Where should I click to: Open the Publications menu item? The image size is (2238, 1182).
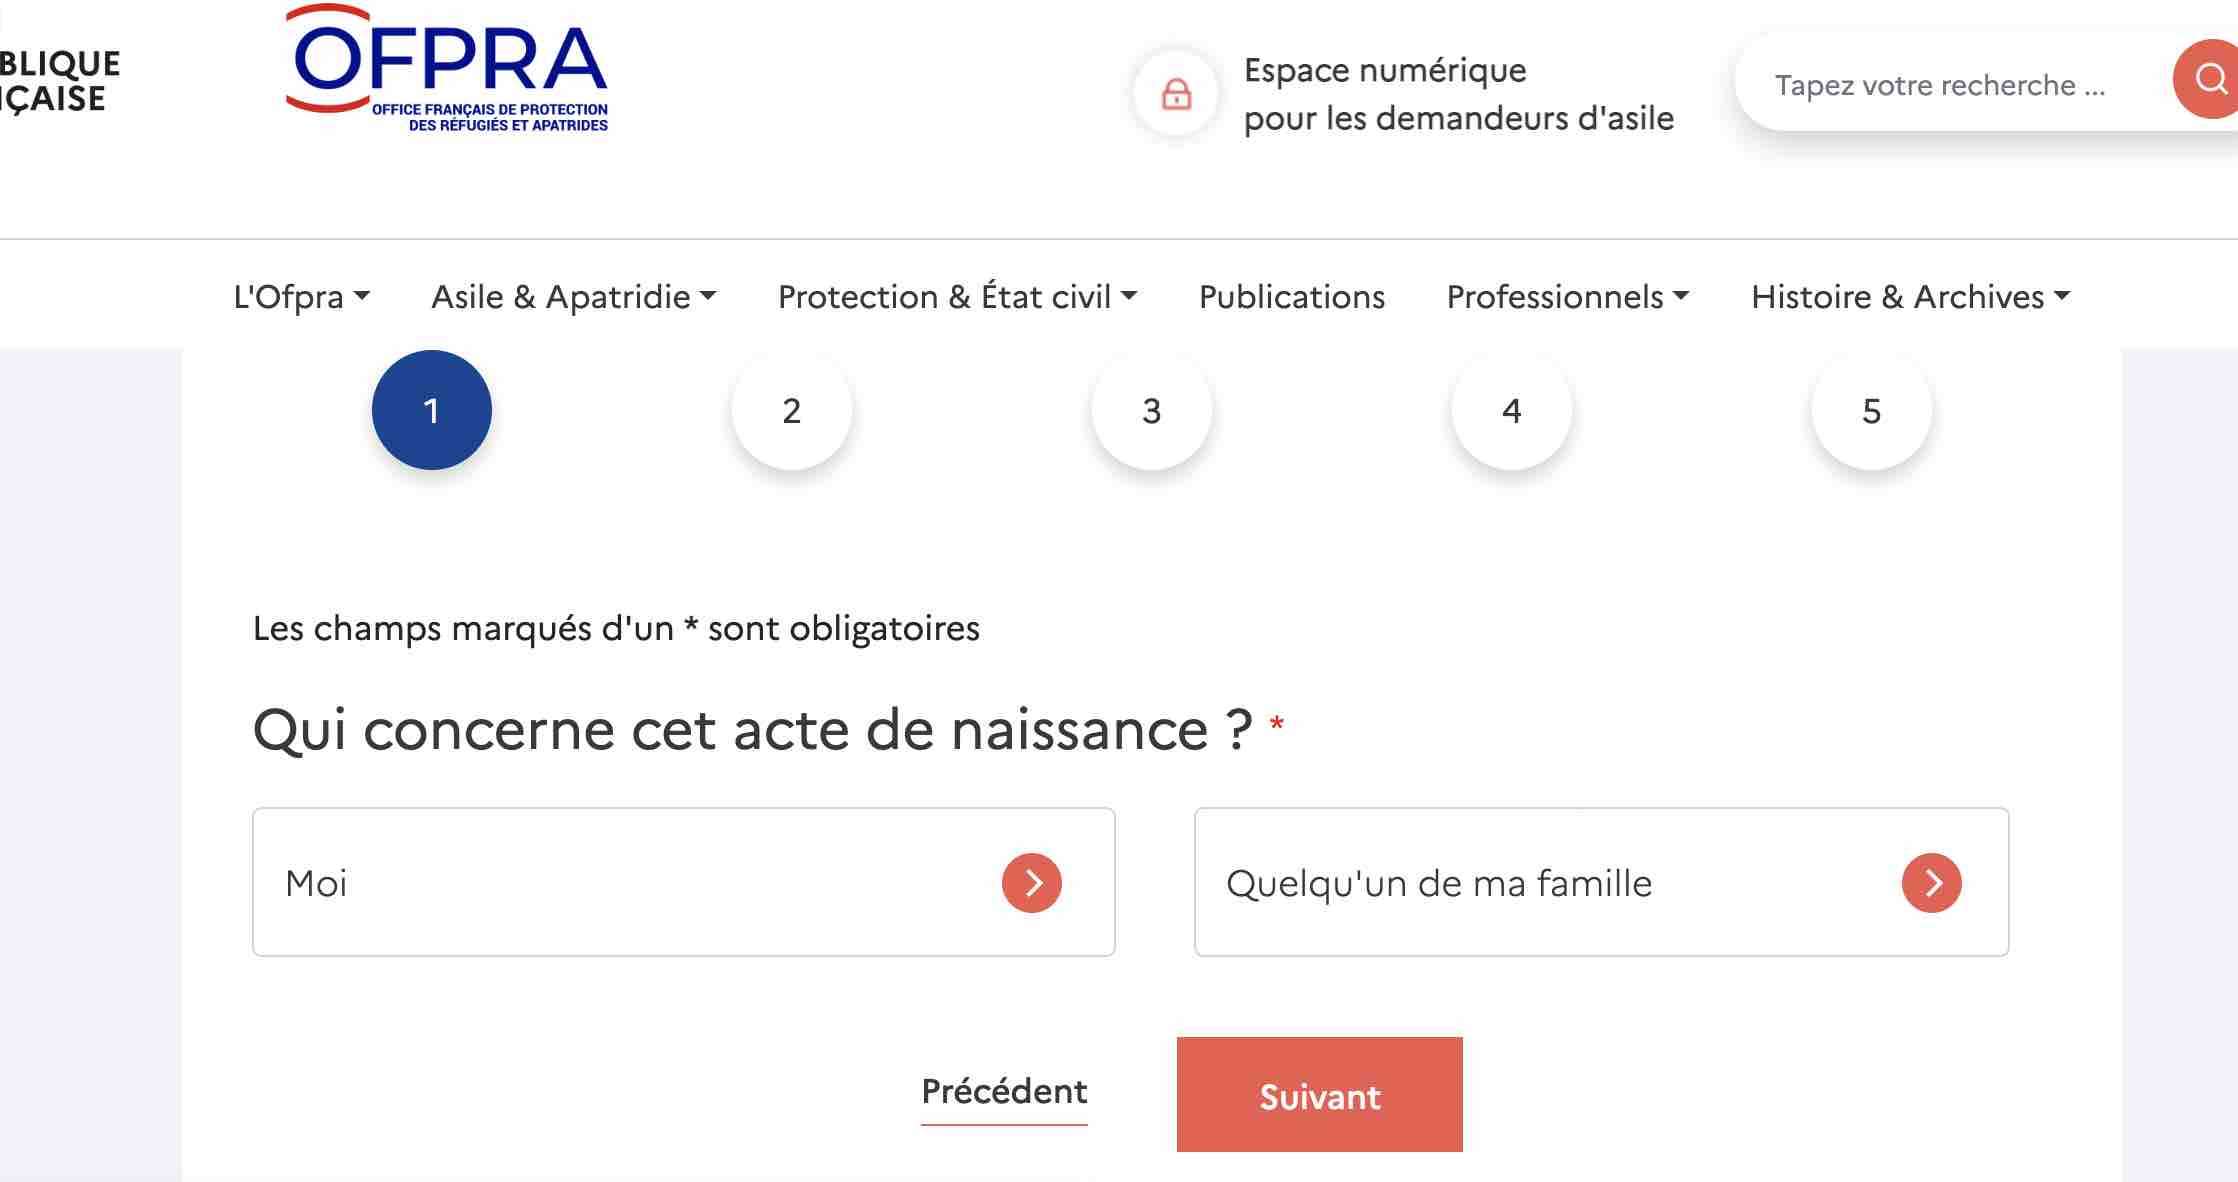pyautogui.click(x=1292, y=297)
